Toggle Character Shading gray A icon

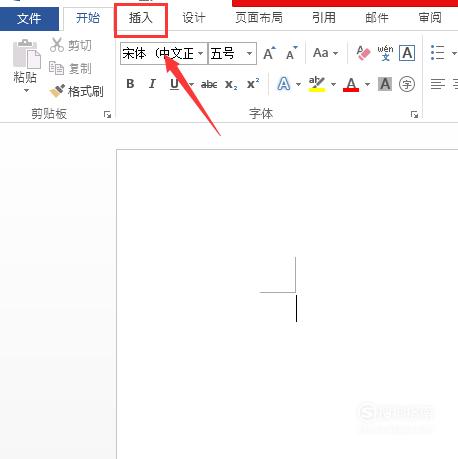pos(385,84)
